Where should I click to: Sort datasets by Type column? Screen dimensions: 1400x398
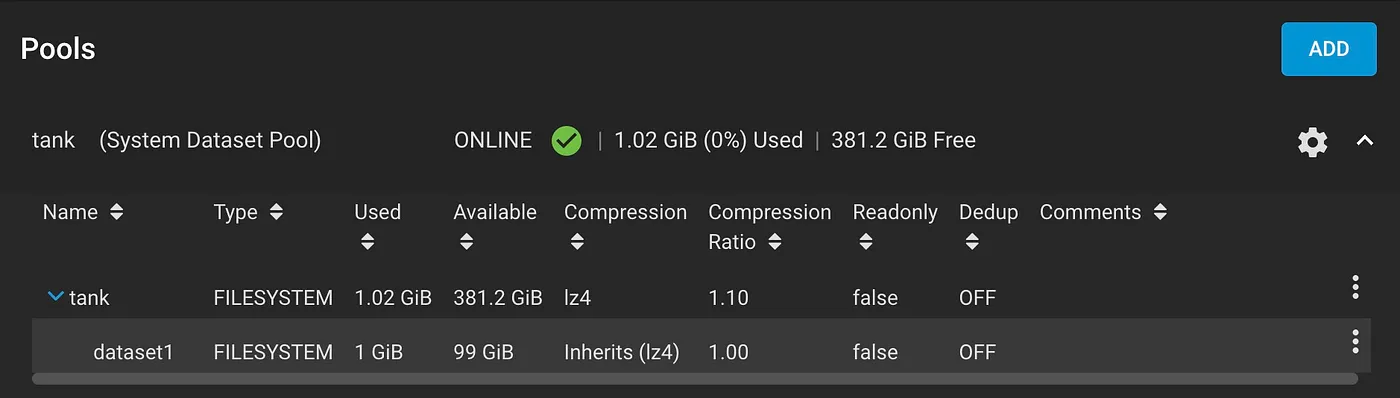[276, 212]
